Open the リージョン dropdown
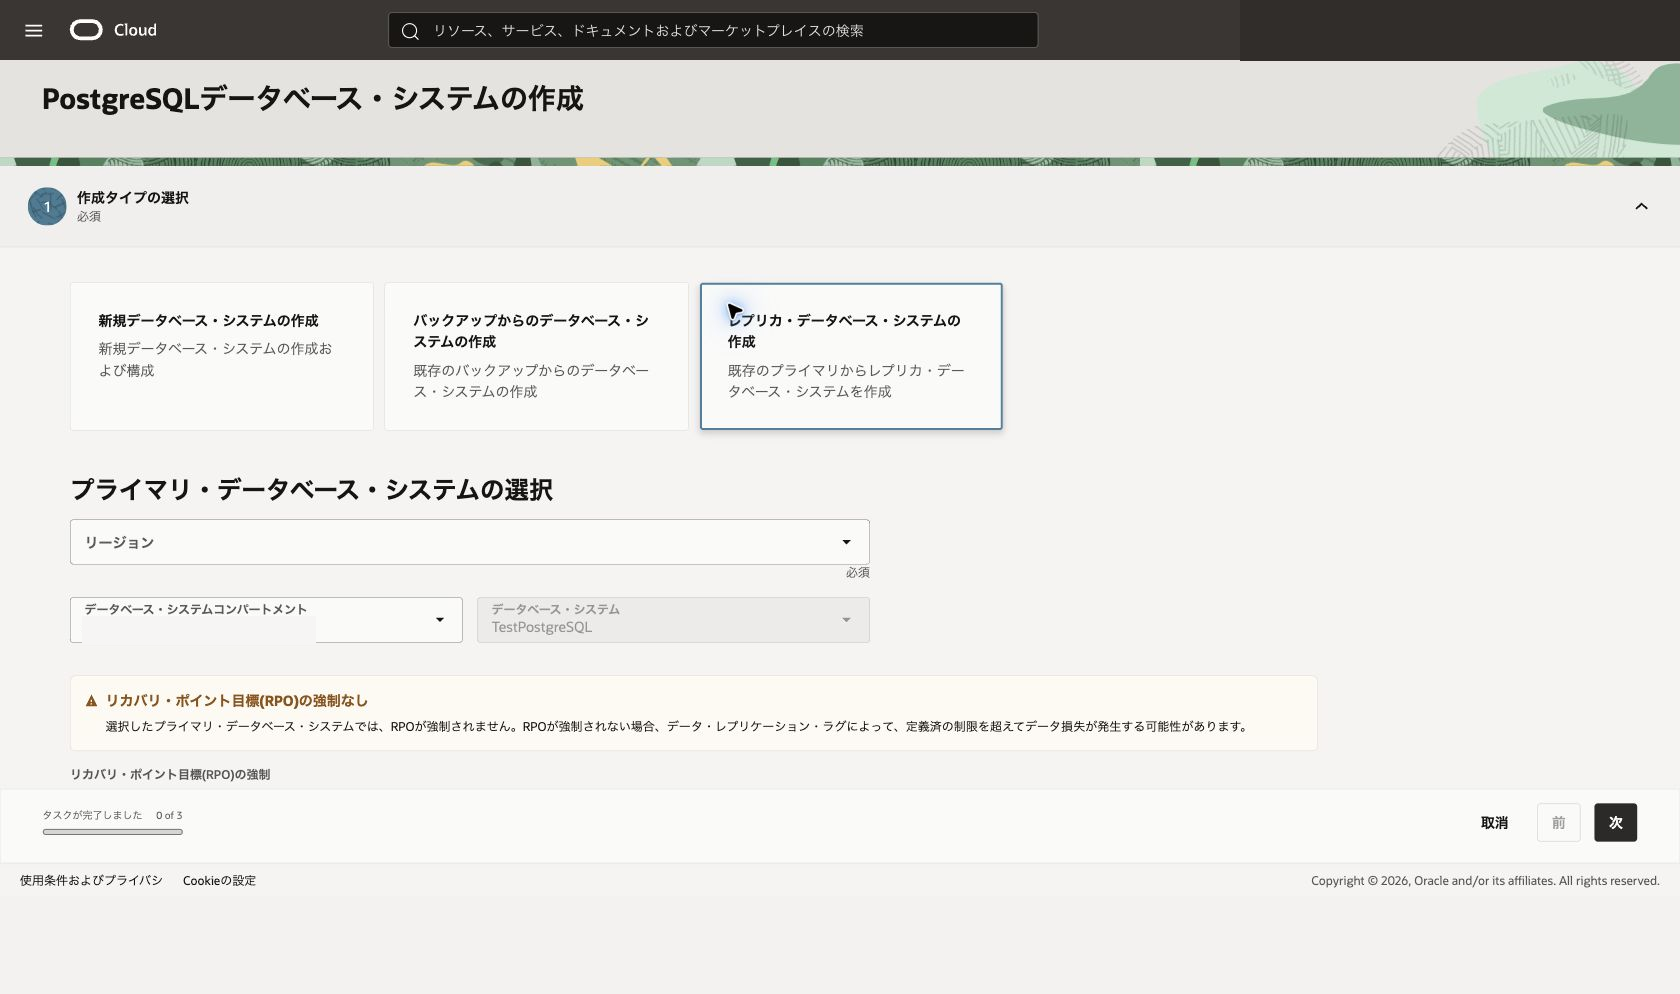Viewport: 1680px width, 994px height. pyautogui.click(x=470, y=542)
